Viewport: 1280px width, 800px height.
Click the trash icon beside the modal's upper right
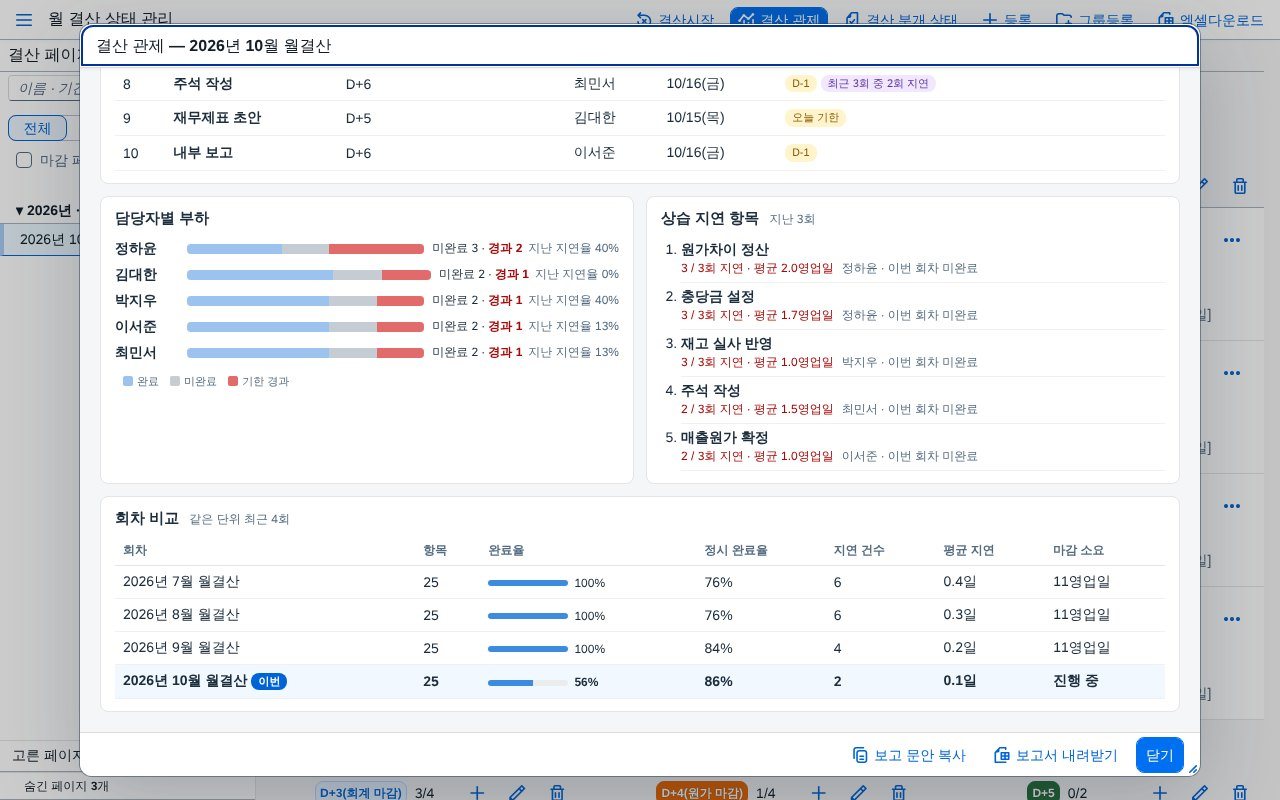pyautogui.click(x=1240, y=186)
